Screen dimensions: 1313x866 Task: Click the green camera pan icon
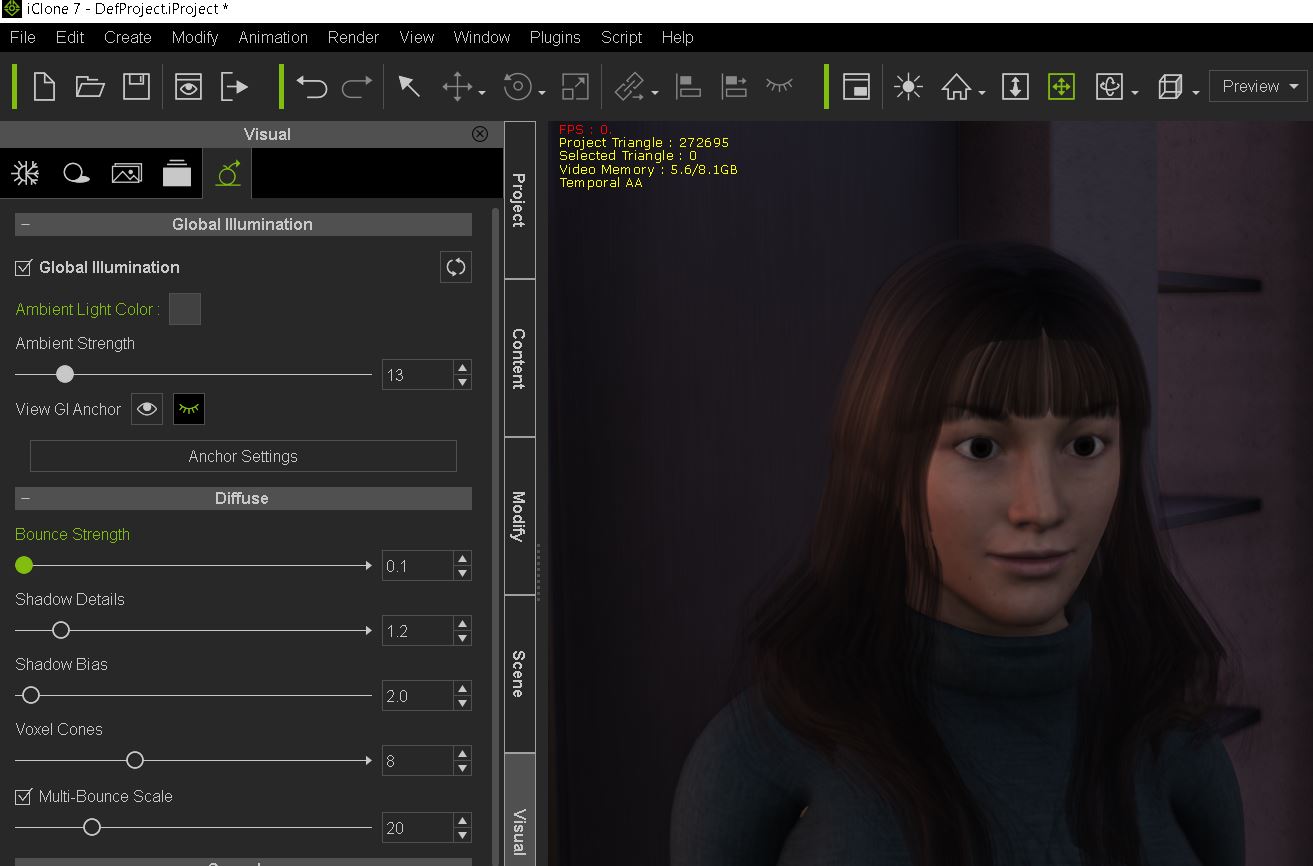point(1061,86)
